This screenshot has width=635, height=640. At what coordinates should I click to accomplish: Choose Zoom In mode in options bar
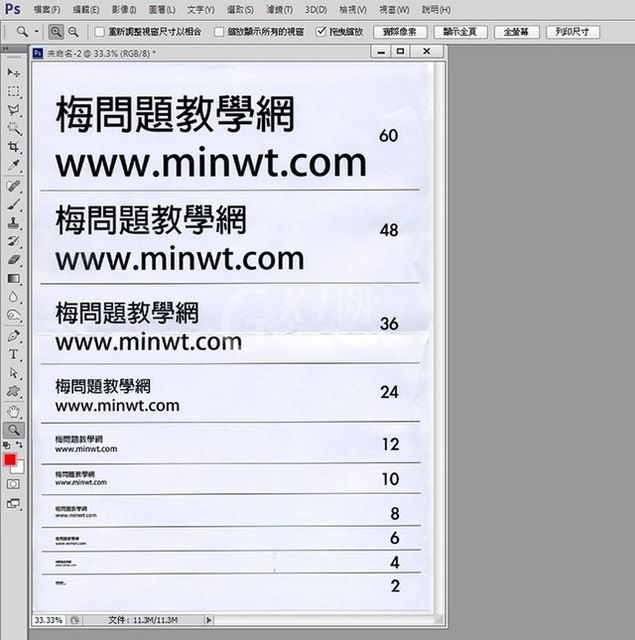[x=56, y=31]
